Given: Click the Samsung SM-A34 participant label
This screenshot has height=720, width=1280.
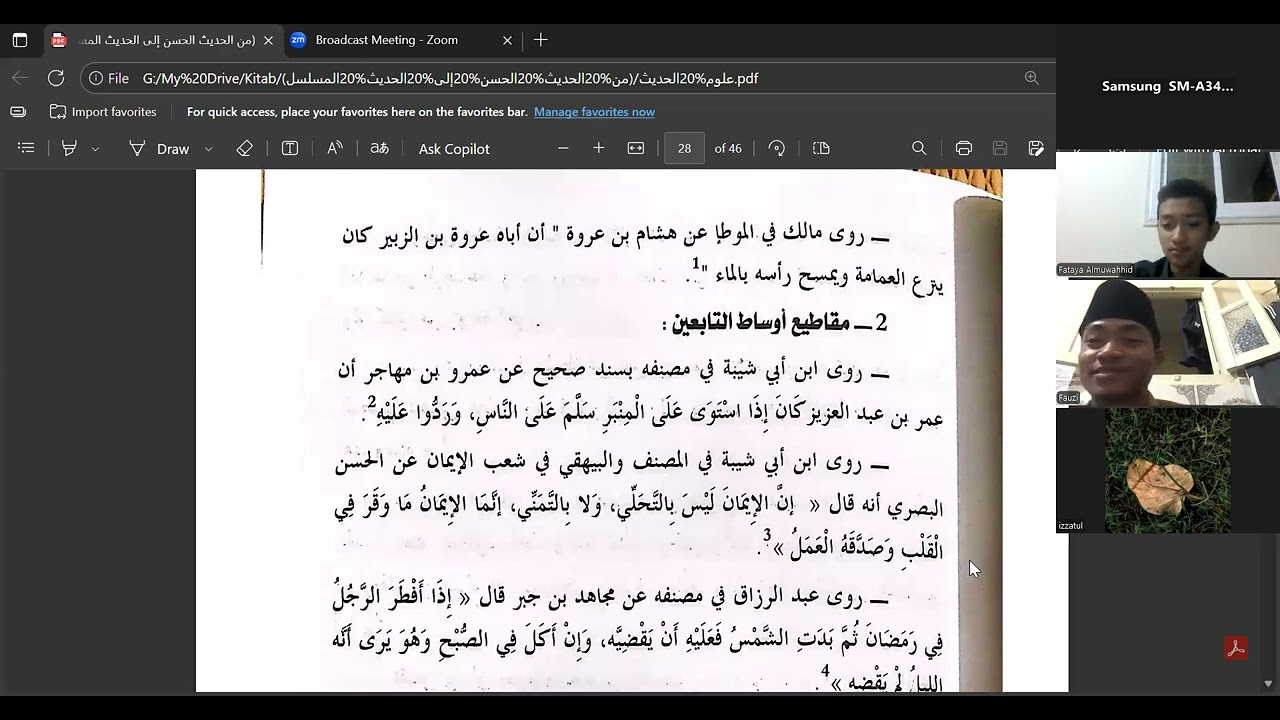Looking at the screenshot, I should [x=1167, y=86].
